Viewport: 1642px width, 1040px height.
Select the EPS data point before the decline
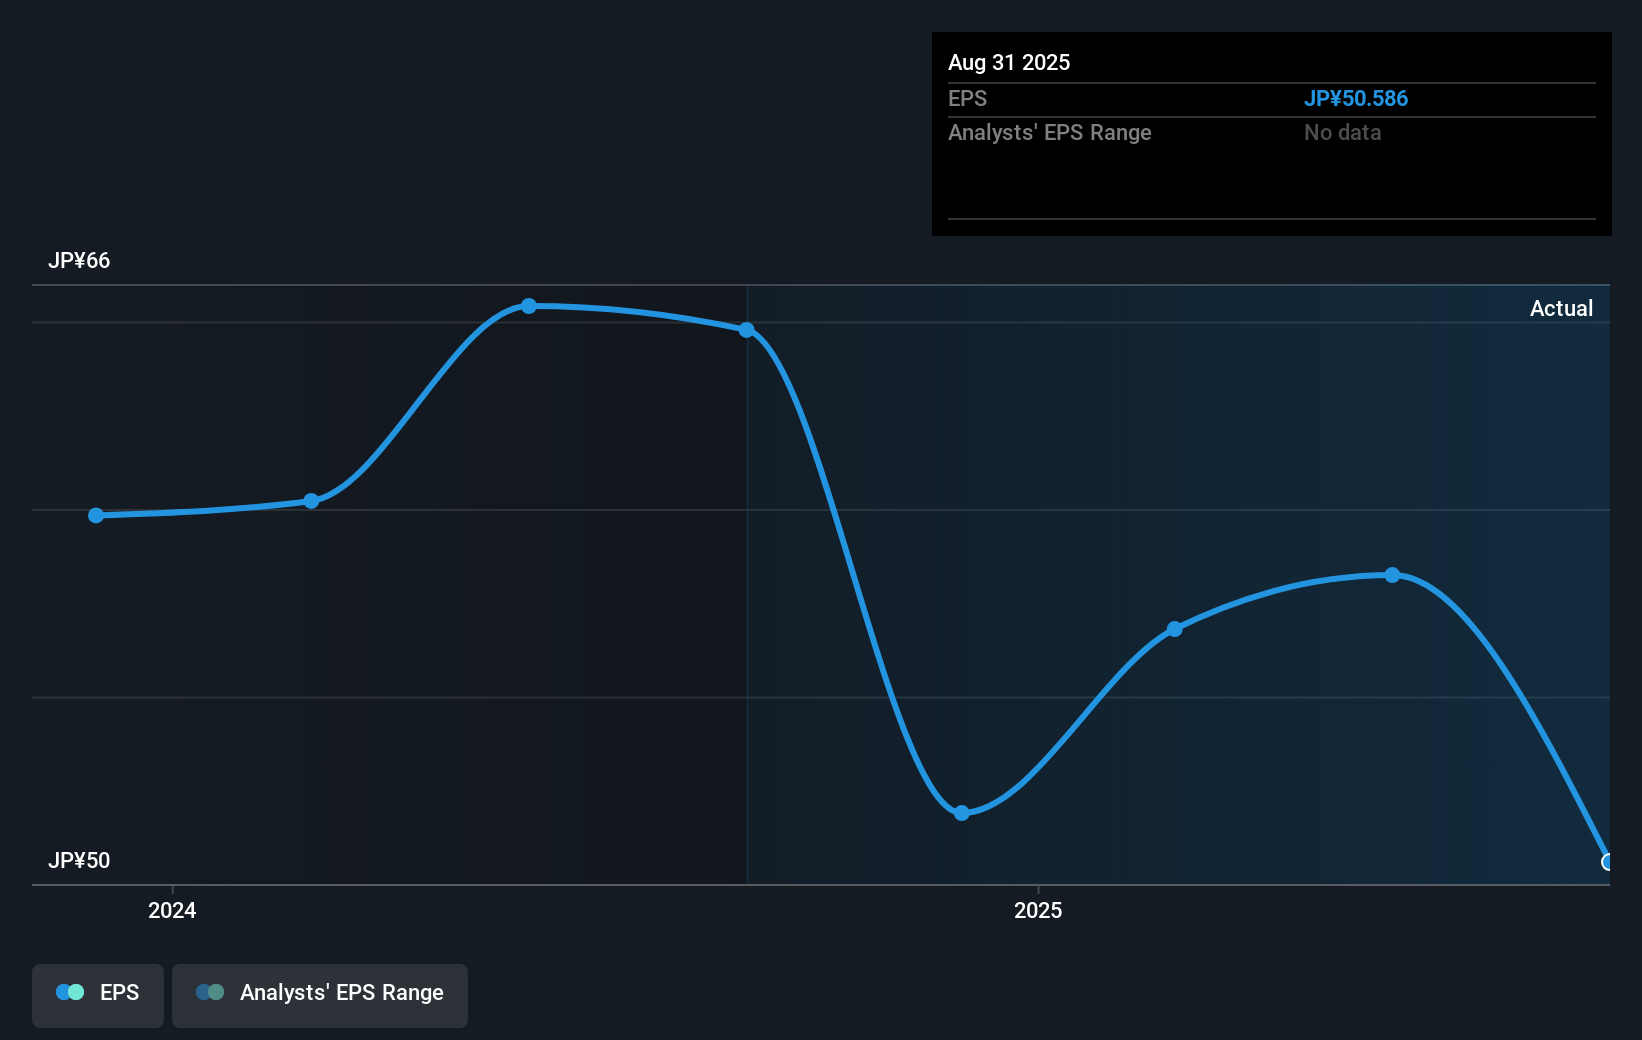(746, 329)
